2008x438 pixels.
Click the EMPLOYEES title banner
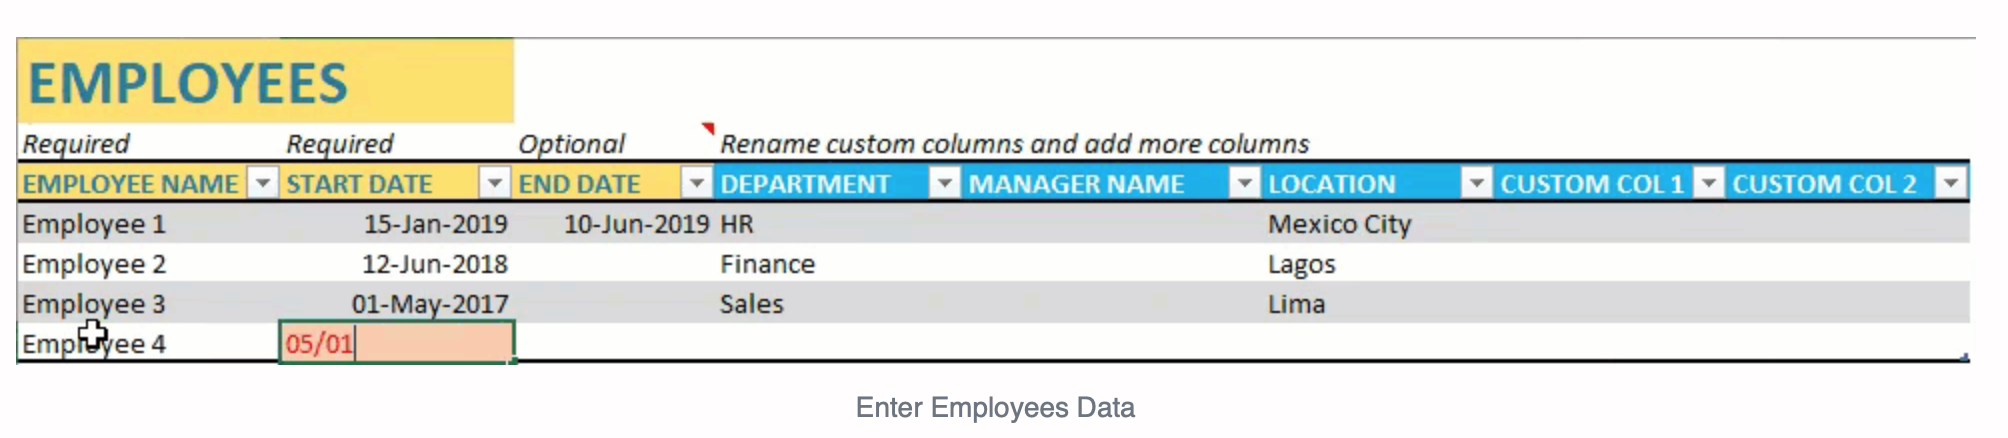tap(266, 81)
